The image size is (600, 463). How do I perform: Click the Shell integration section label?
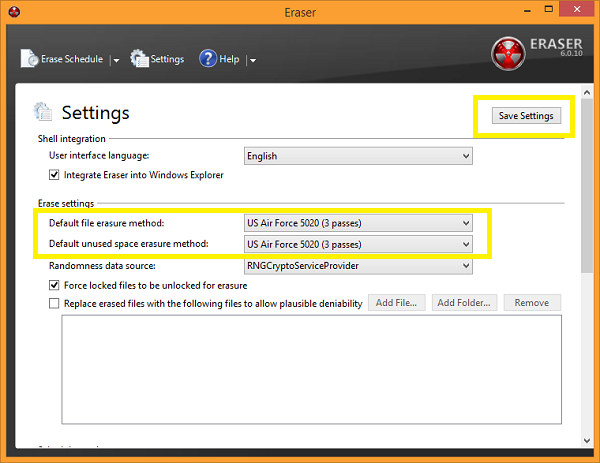click(72, 139)
